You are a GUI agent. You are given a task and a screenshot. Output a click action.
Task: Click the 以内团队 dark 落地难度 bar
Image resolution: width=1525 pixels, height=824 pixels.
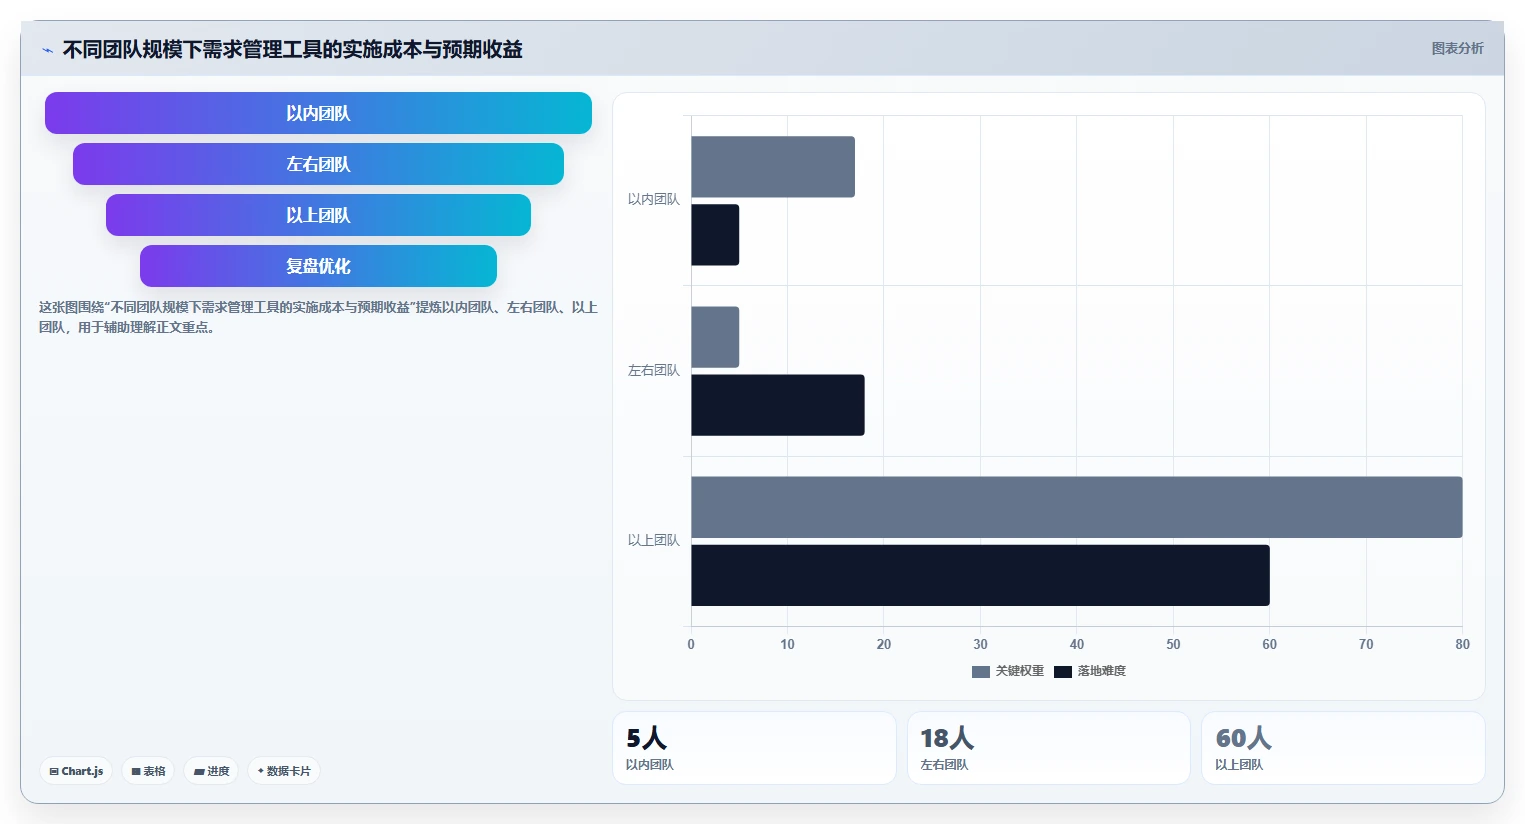pyautogui.click(x=715, y=235)
